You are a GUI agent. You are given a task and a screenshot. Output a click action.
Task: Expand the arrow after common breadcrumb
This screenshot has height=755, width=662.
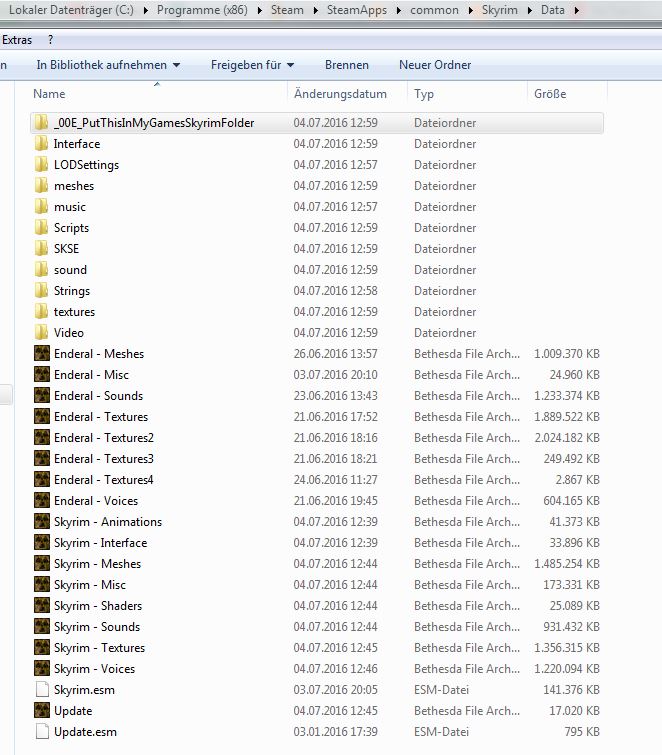click(x=470, y=10)
